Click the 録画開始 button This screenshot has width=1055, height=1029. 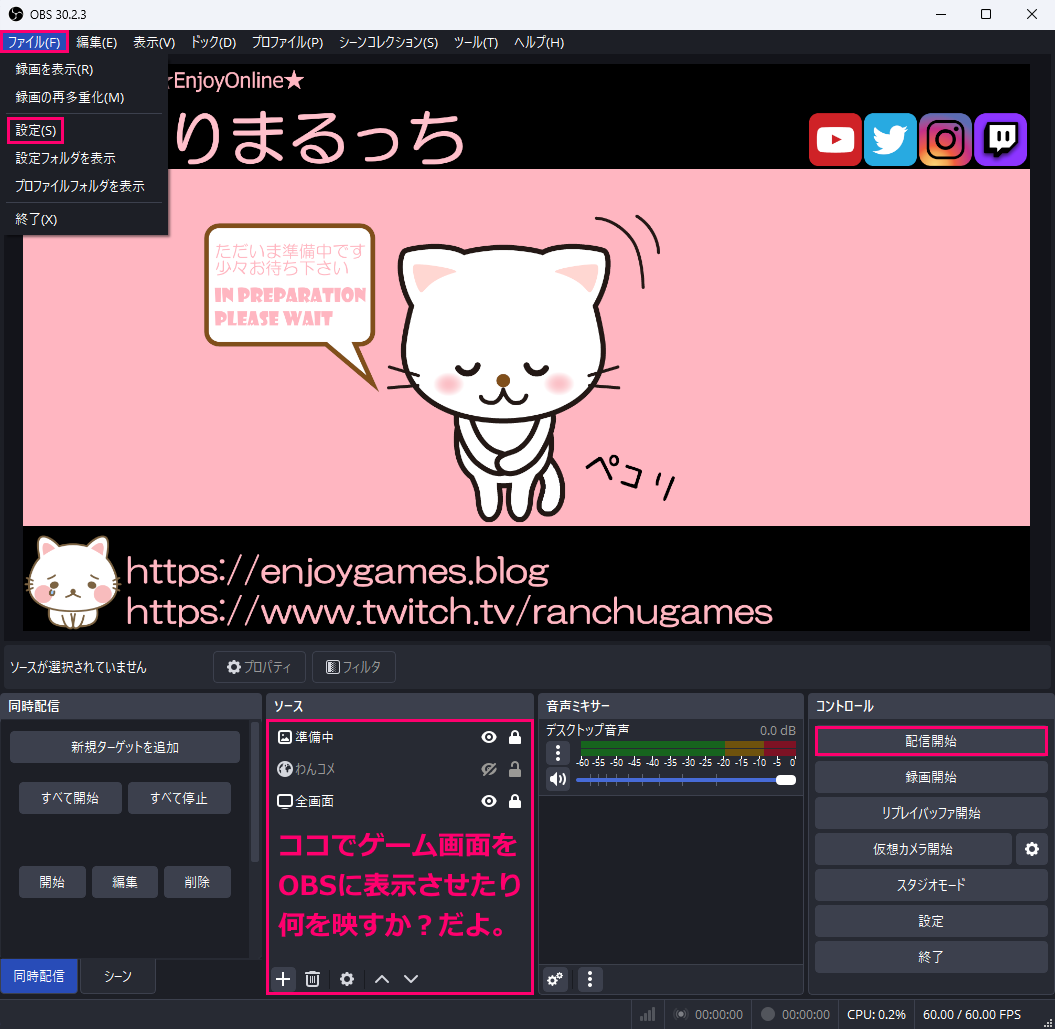pos(930,777)
